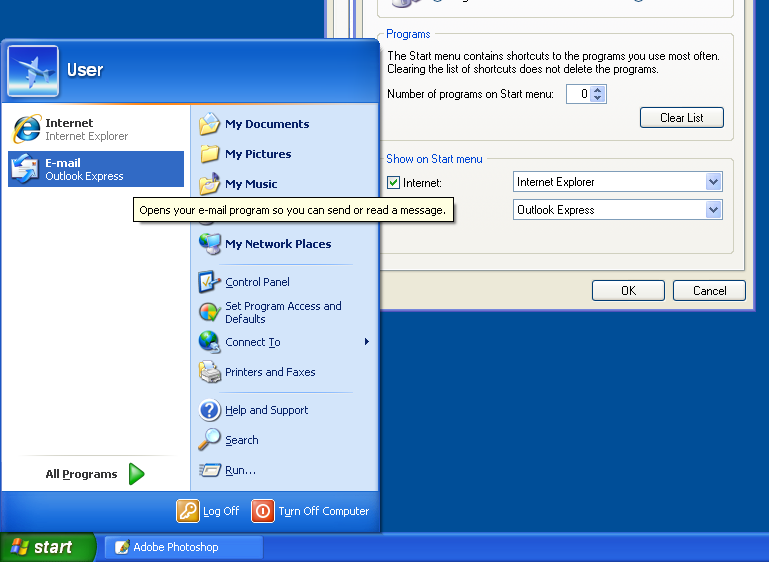Click Log Off button text
Screen dimensions: 769x562
tap(221, 511)
